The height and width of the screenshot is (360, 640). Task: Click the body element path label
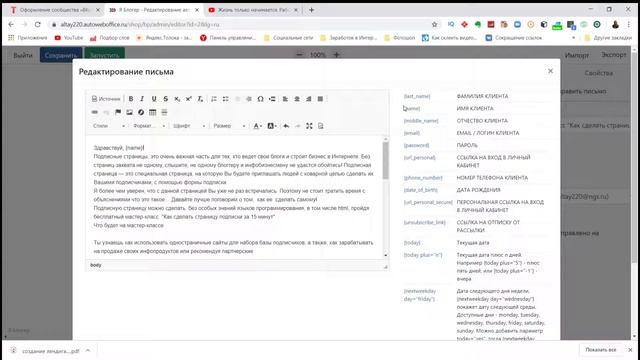[96, 265]
